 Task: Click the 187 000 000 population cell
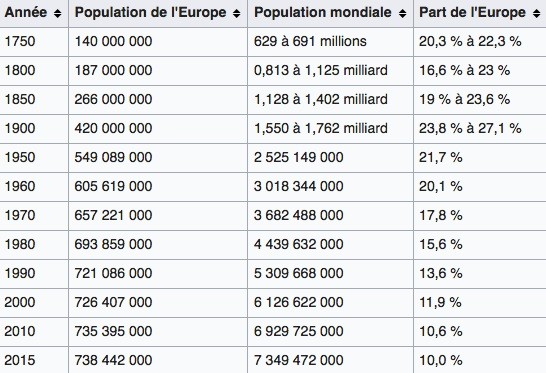coord(158,70)
